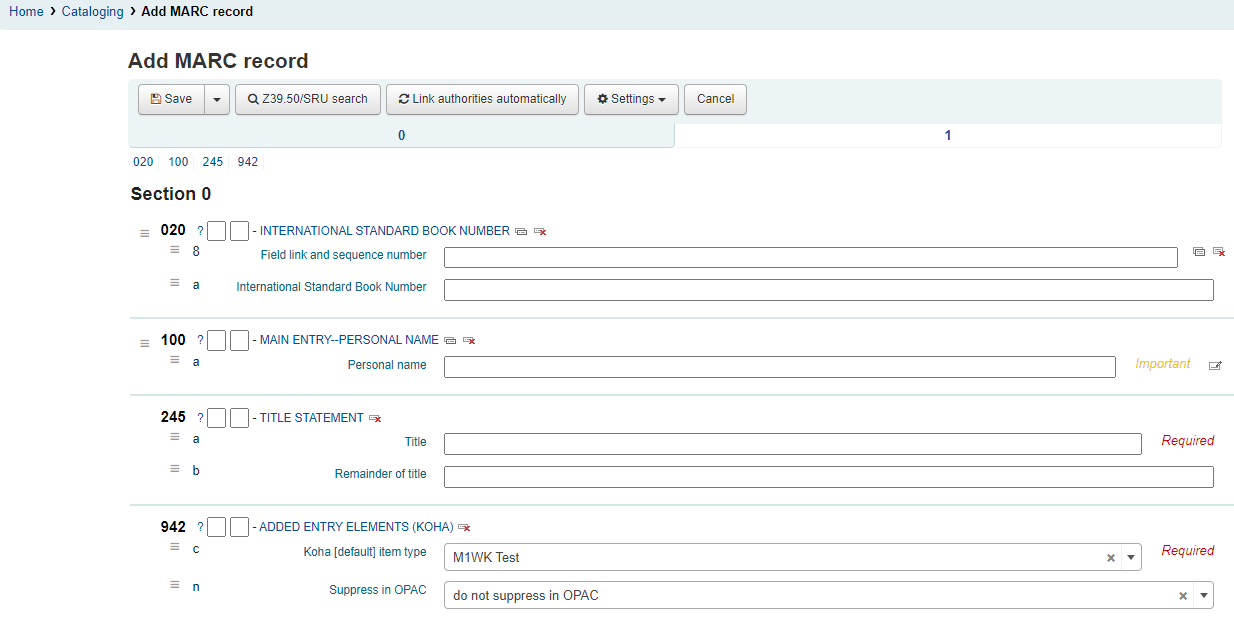This screenshot has width=1234, height=619.
Task: Delete the Field link and sequence number subfield
Action: click(1219, 252)
